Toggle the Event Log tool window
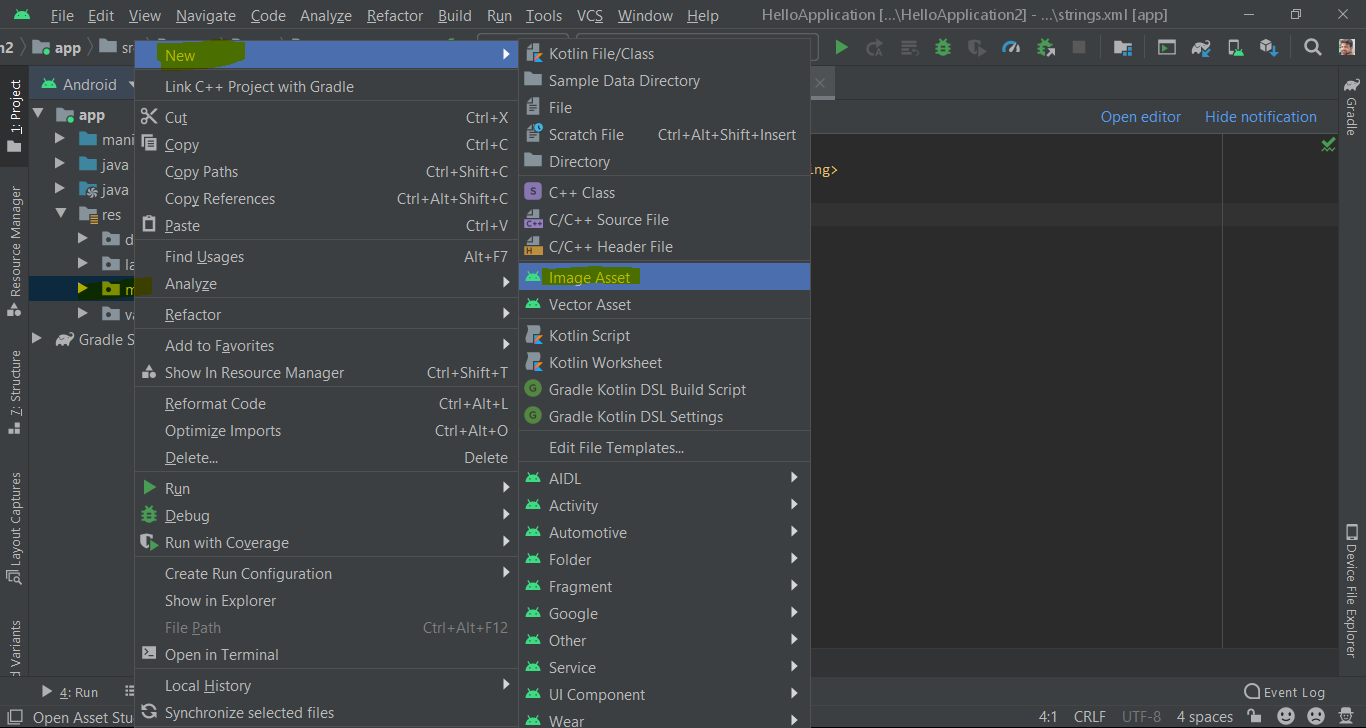The image size is (1366, 728). [1284, 692]
